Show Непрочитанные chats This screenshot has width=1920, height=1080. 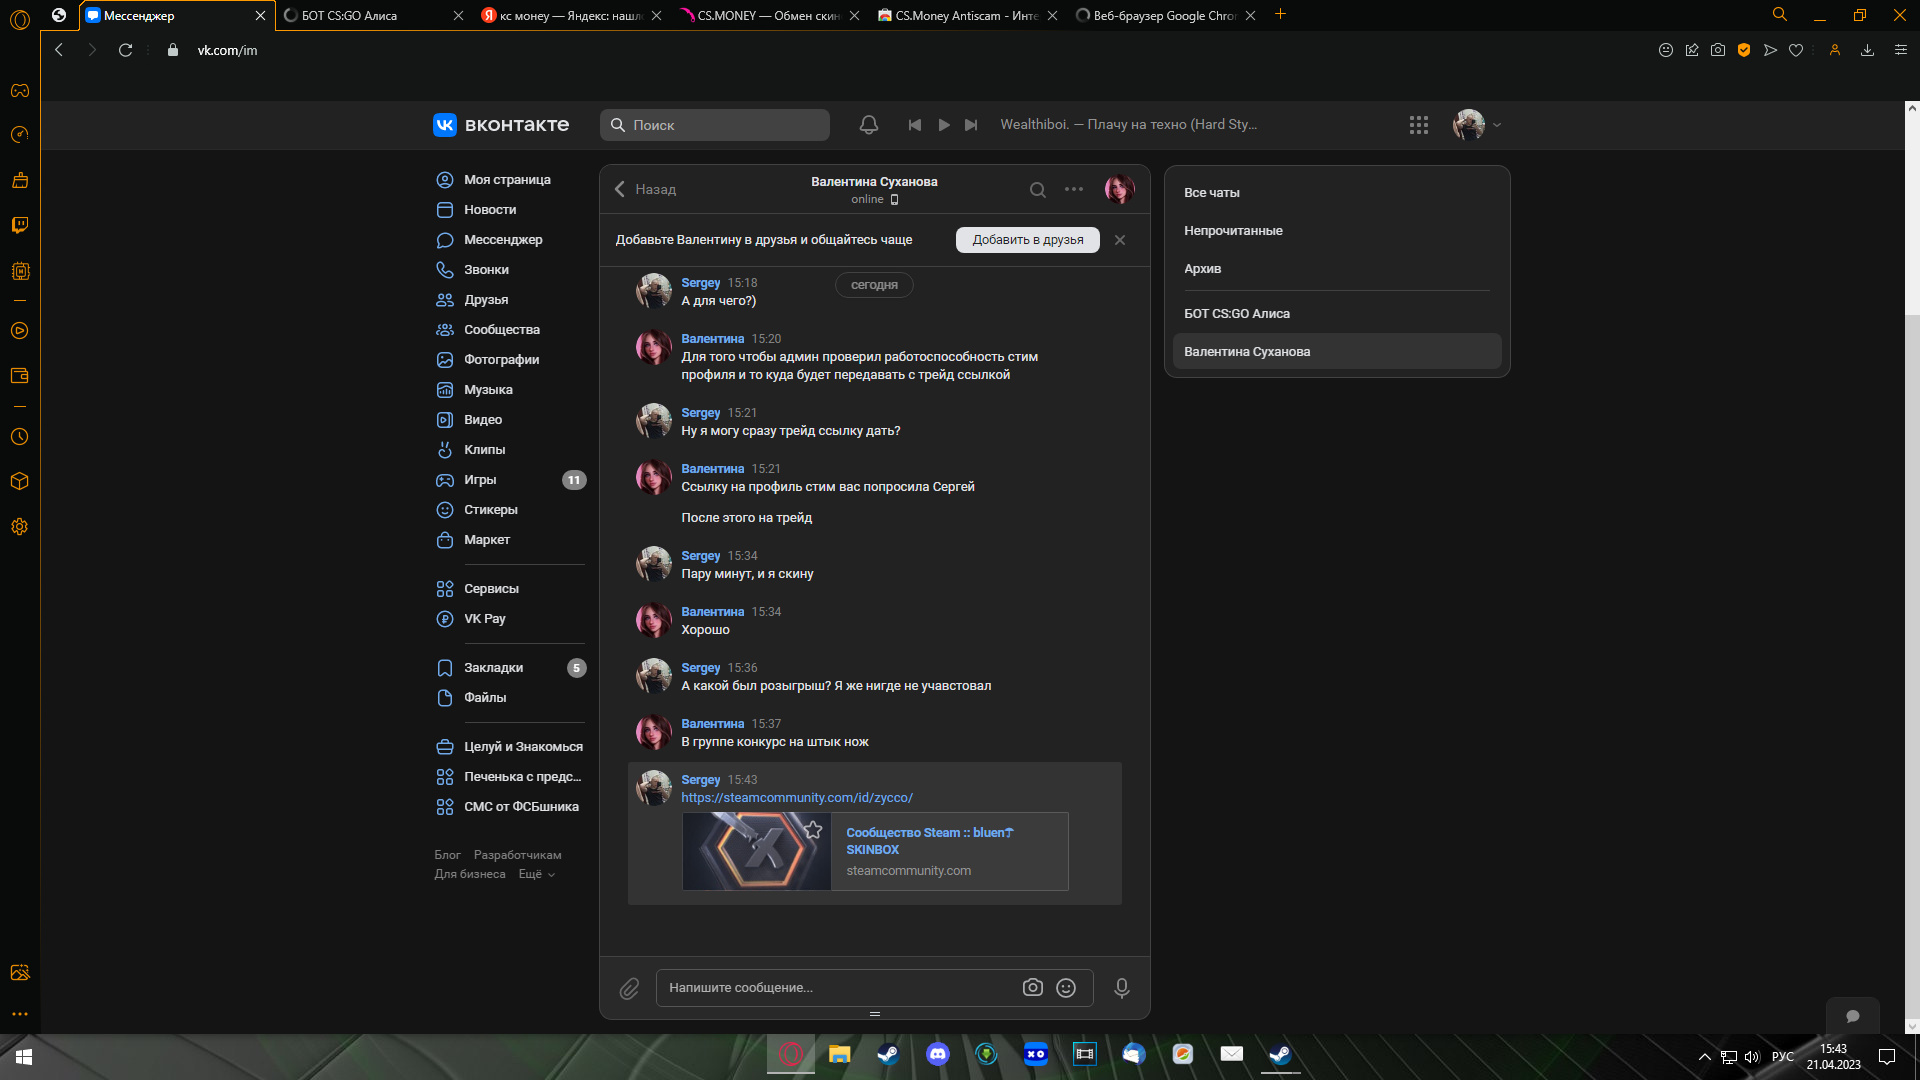pyautogui.click(x=1337, y=231)
